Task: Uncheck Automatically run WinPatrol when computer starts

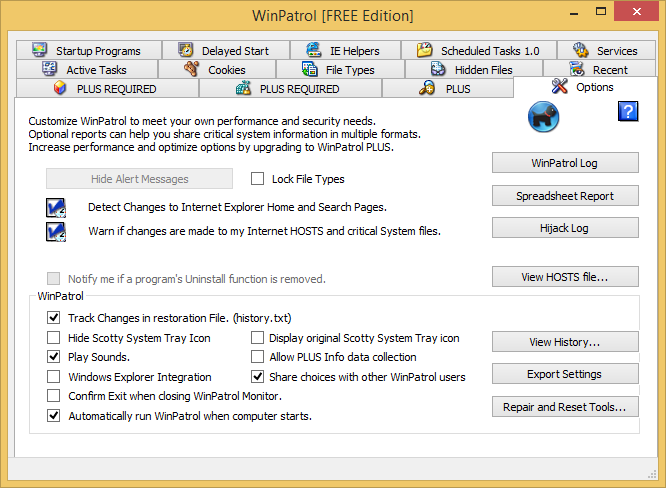Action: click(54, 416)
